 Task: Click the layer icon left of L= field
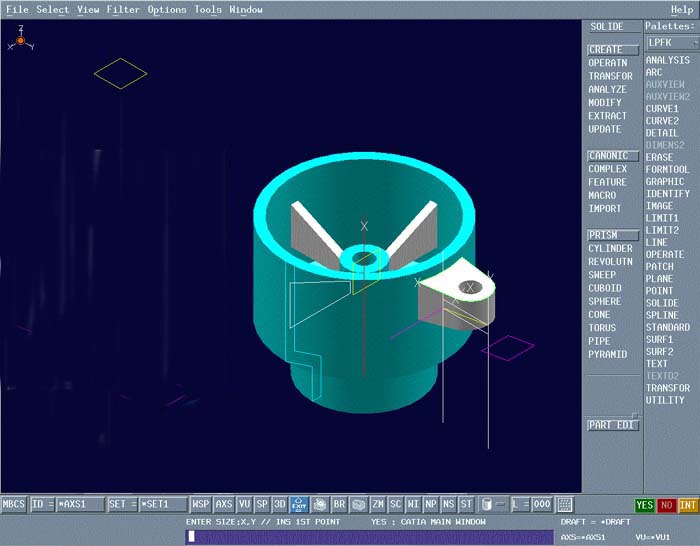coord(487,505)
